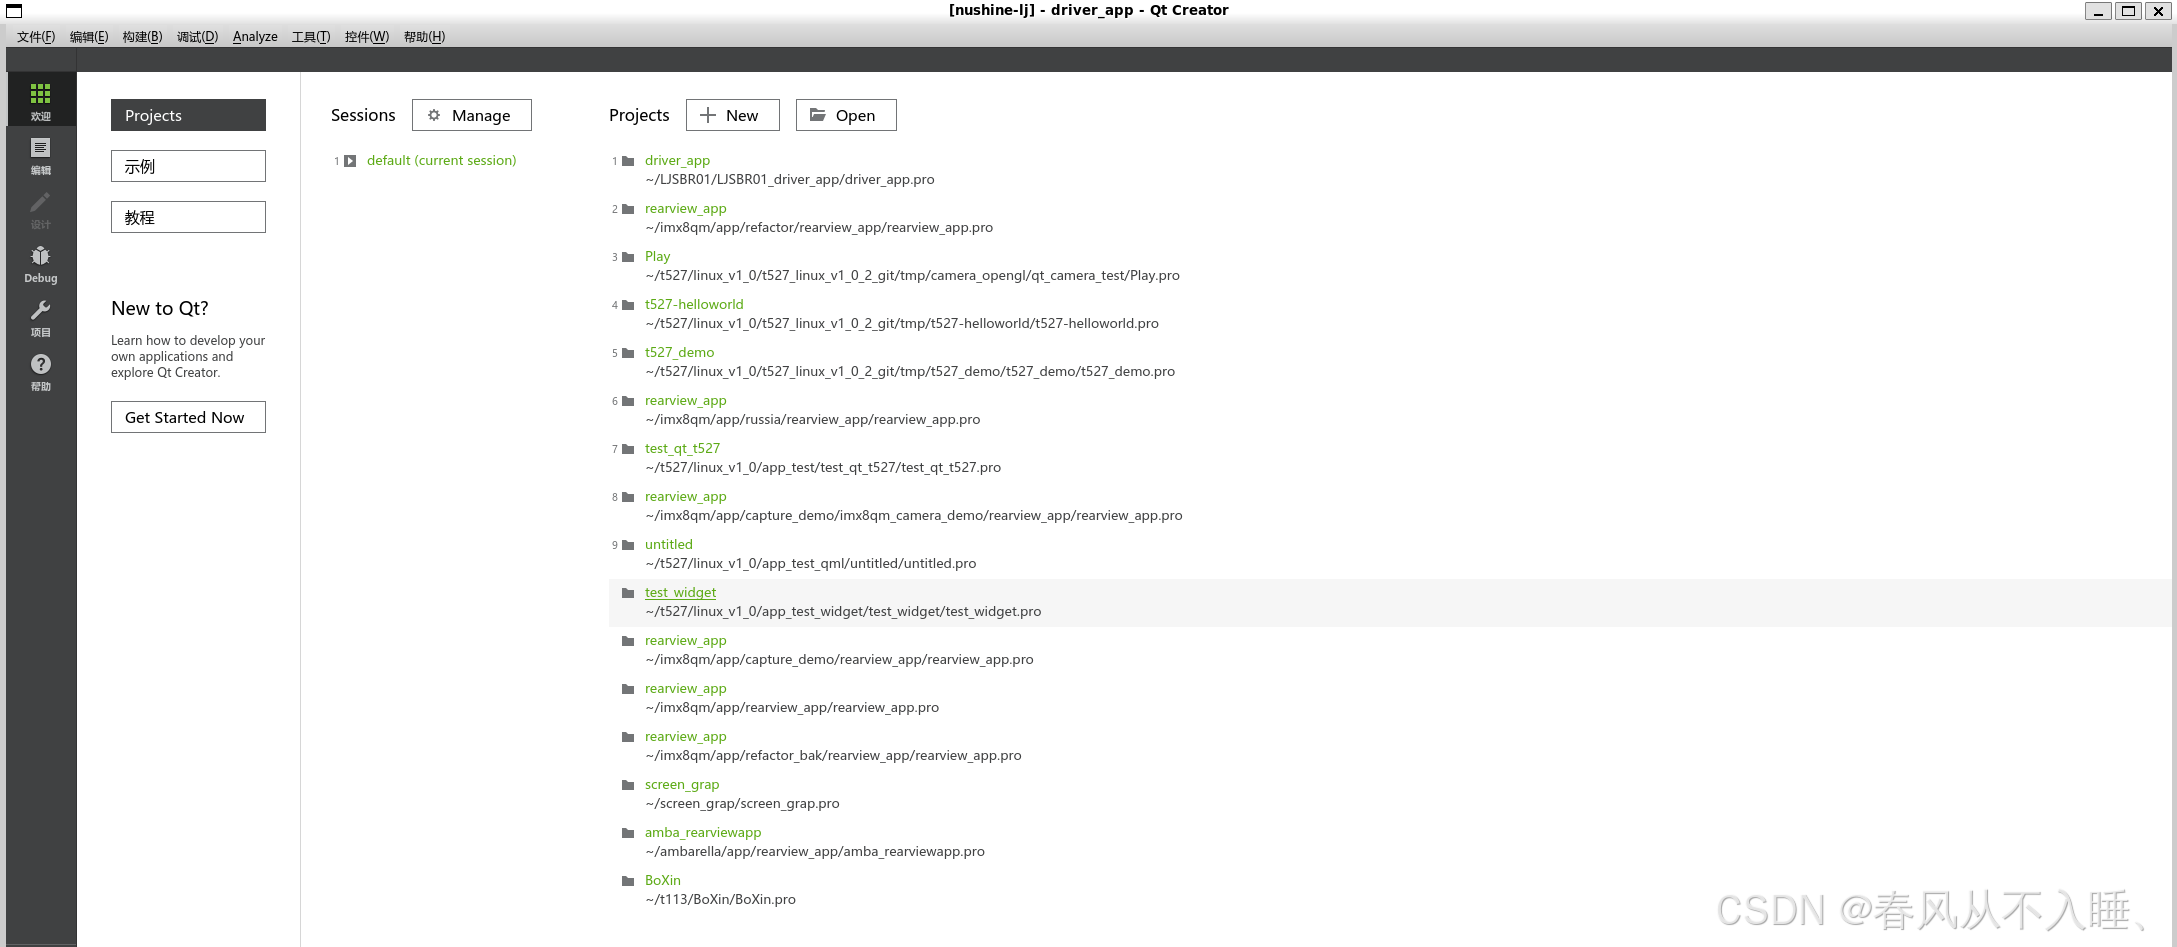Viewport: 2177px width, 947px height.
Task: Click folder icon beside BoXin project
Action: (x=628, y=881)
